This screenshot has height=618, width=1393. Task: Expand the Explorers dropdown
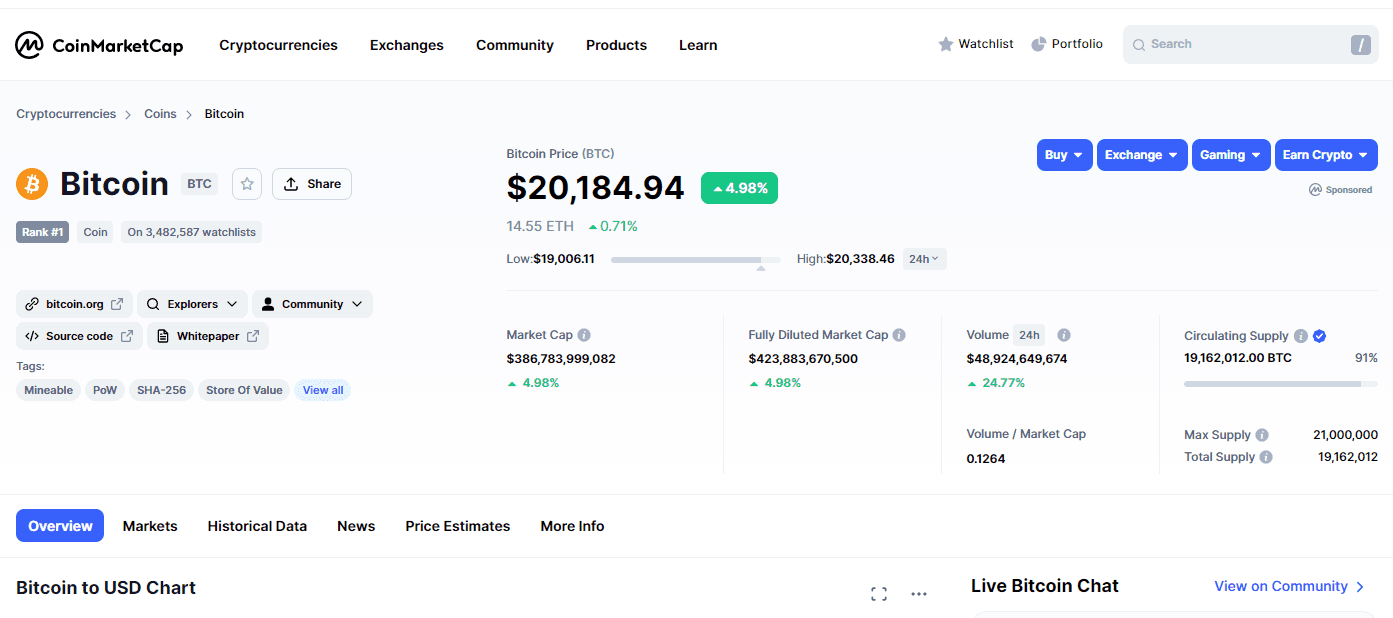192,304
